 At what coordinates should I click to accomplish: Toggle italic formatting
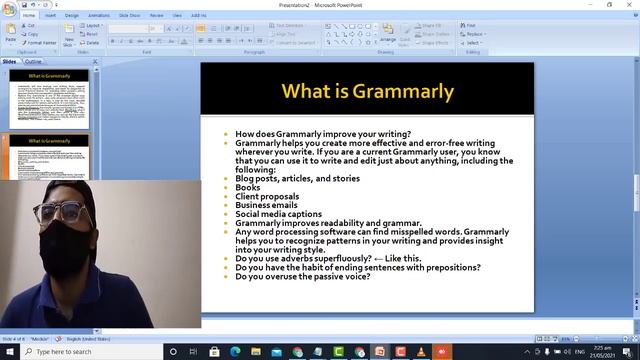point(122,42)
